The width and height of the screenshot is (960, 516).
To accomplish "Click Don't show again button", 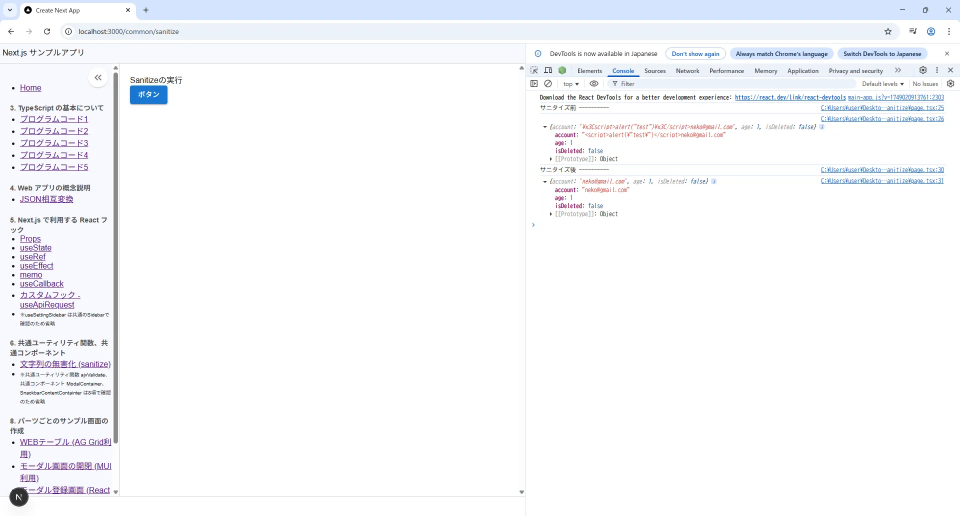I will pyautogui.click(x=695, y=54).
